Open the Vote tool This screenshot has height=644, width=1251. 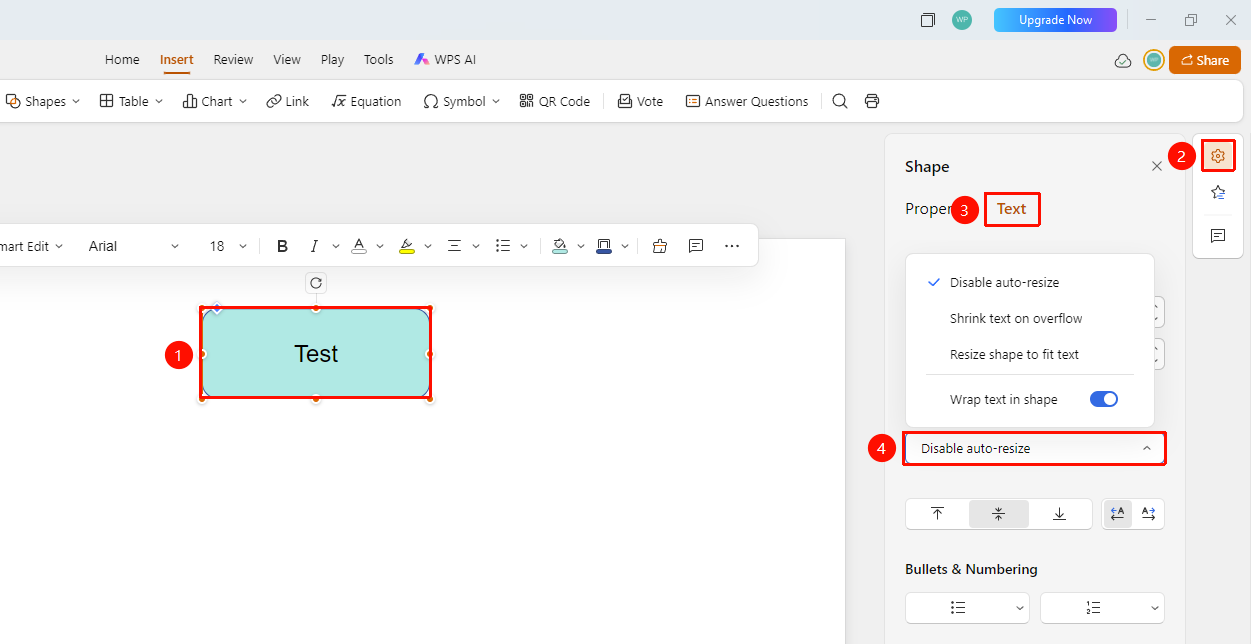(x=640, y=101)
